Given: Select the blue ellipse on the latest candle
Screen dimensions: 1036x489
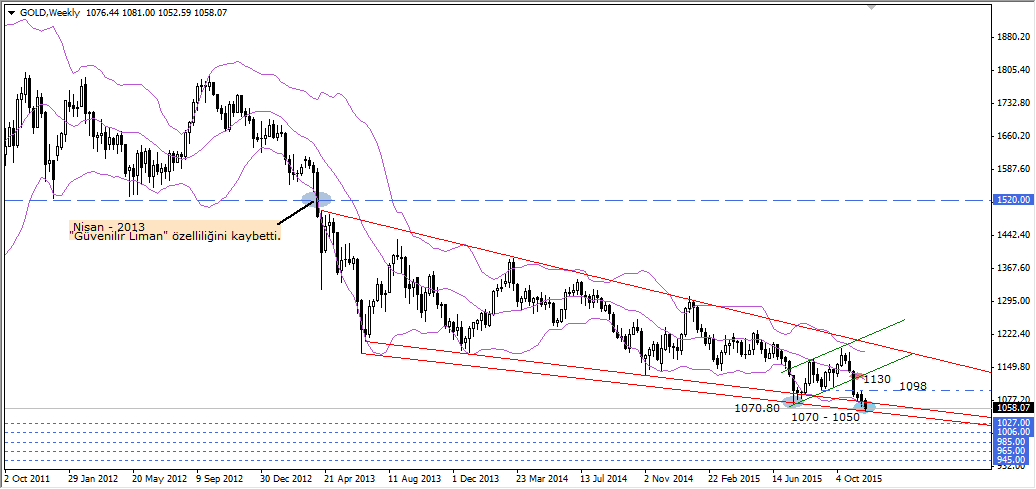Looking at the screenshot, I should tap(864, 405).
